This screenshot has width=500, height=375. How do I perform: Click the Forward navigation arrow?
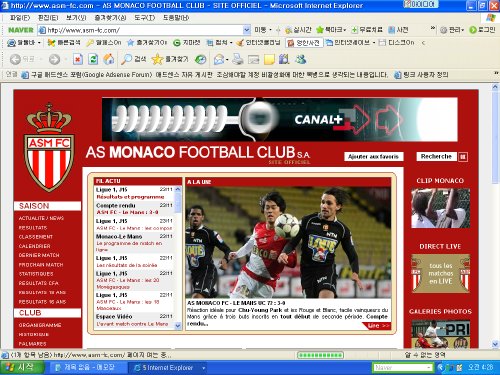(x=54, y=59)
